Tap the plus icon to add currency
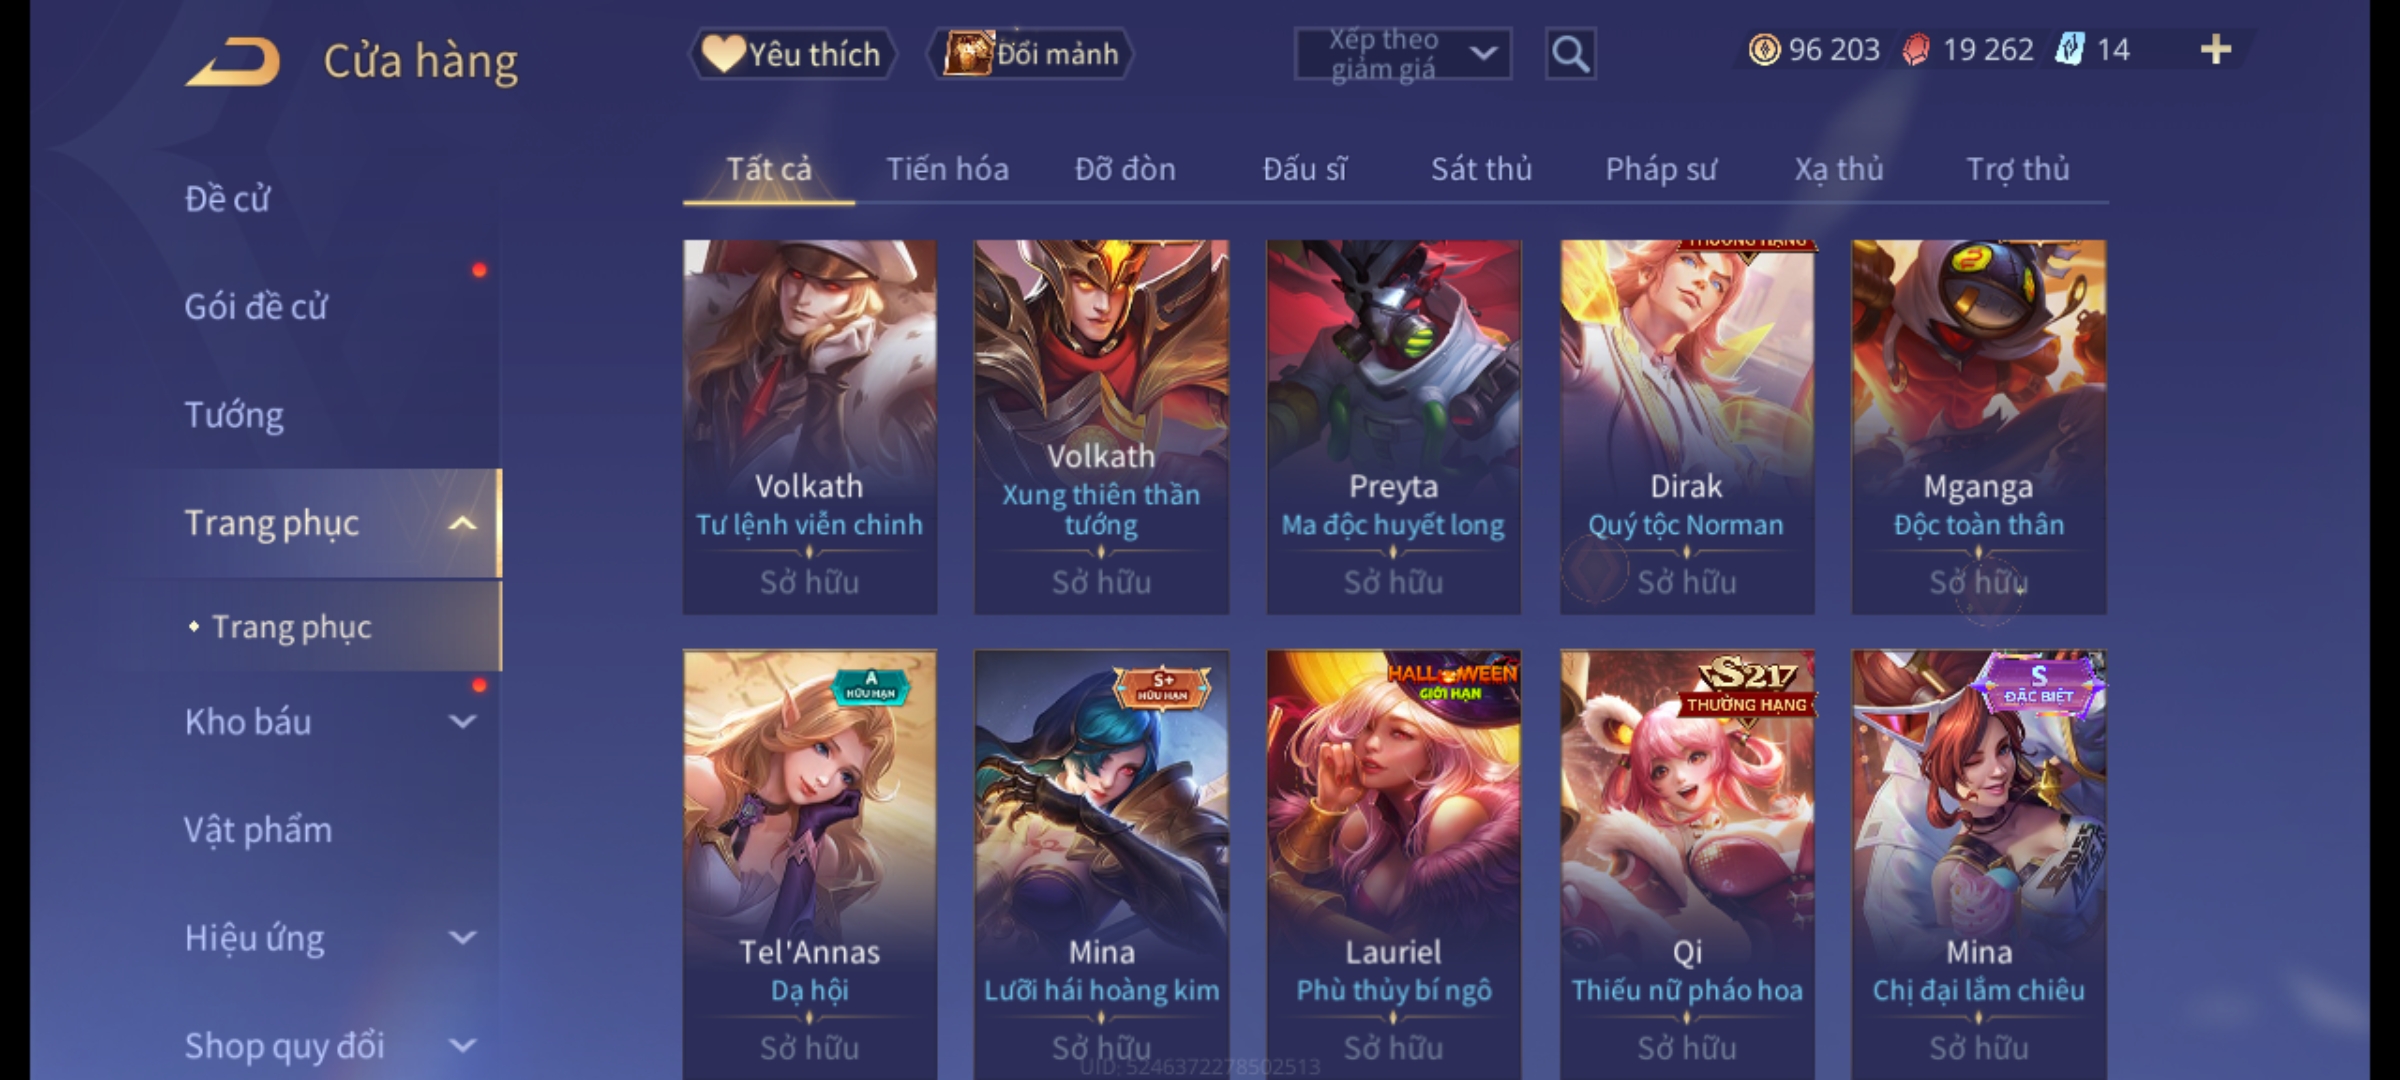 tap(2216, 50)
